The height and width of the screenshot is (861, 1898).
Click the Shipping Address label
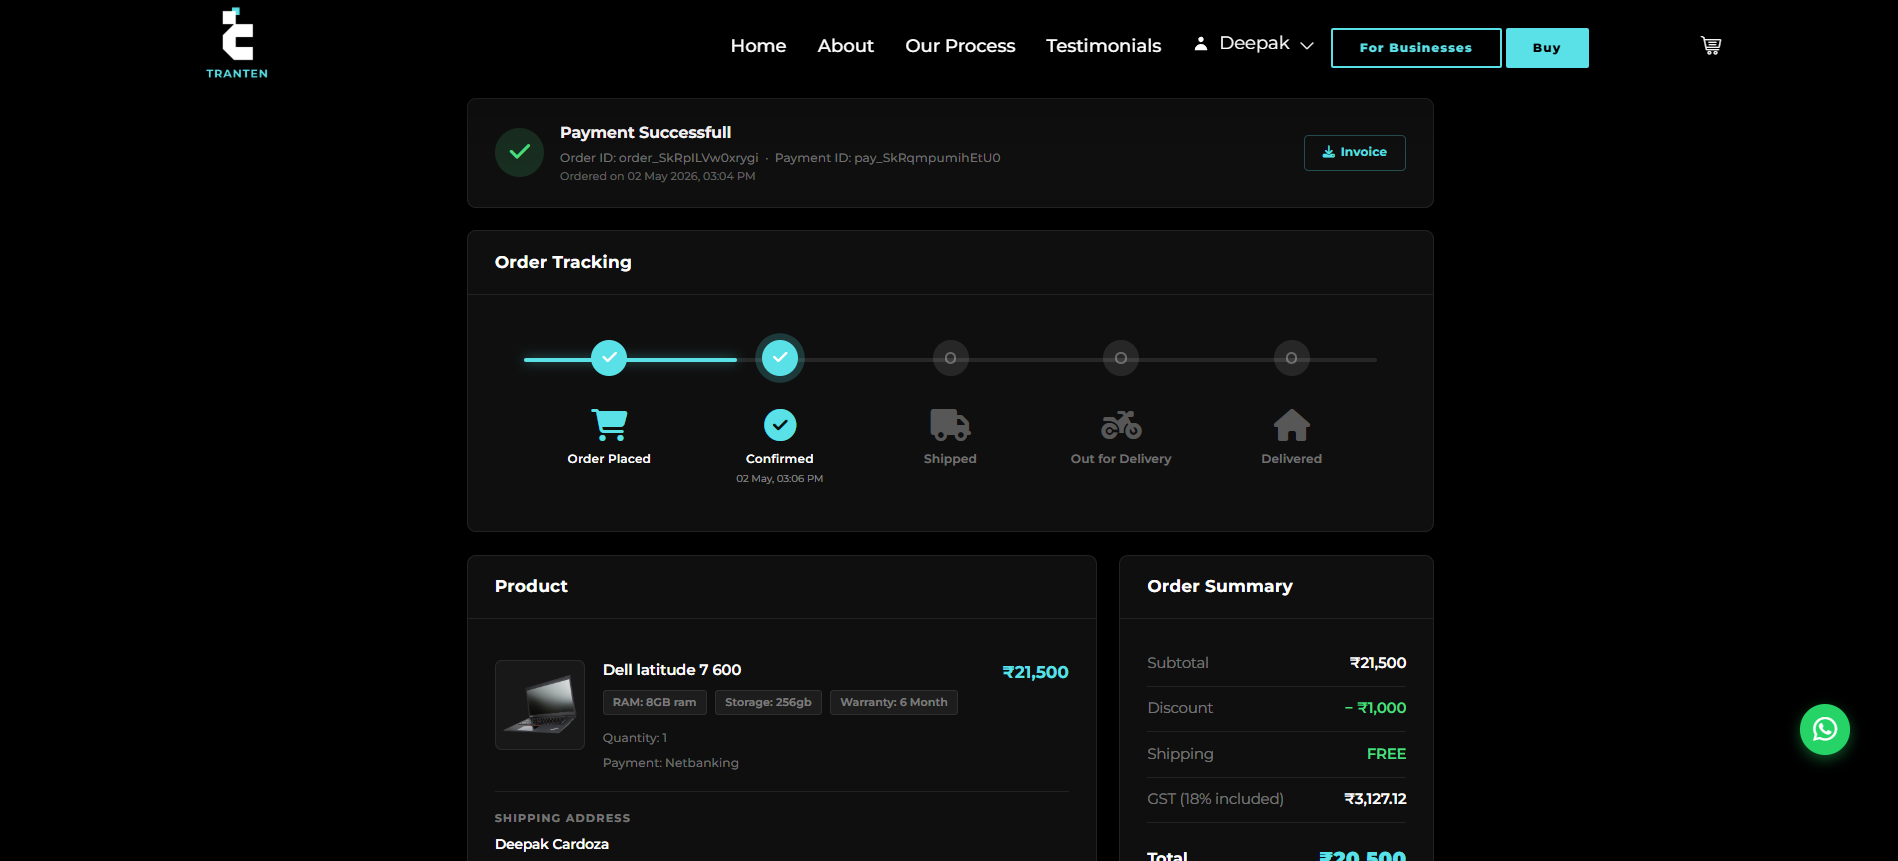[x=562, y=818]
